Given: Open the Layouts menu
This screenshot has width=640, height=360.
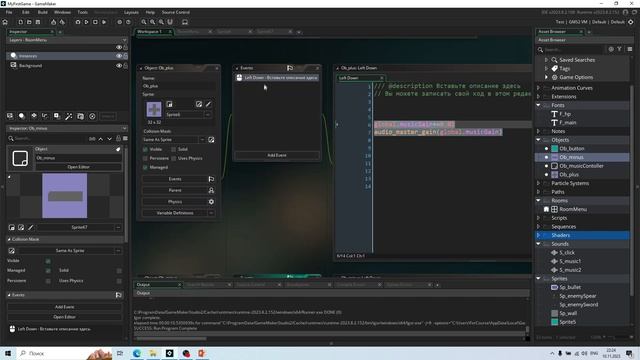Looking at the screenshot, I should tap(131, 12).
